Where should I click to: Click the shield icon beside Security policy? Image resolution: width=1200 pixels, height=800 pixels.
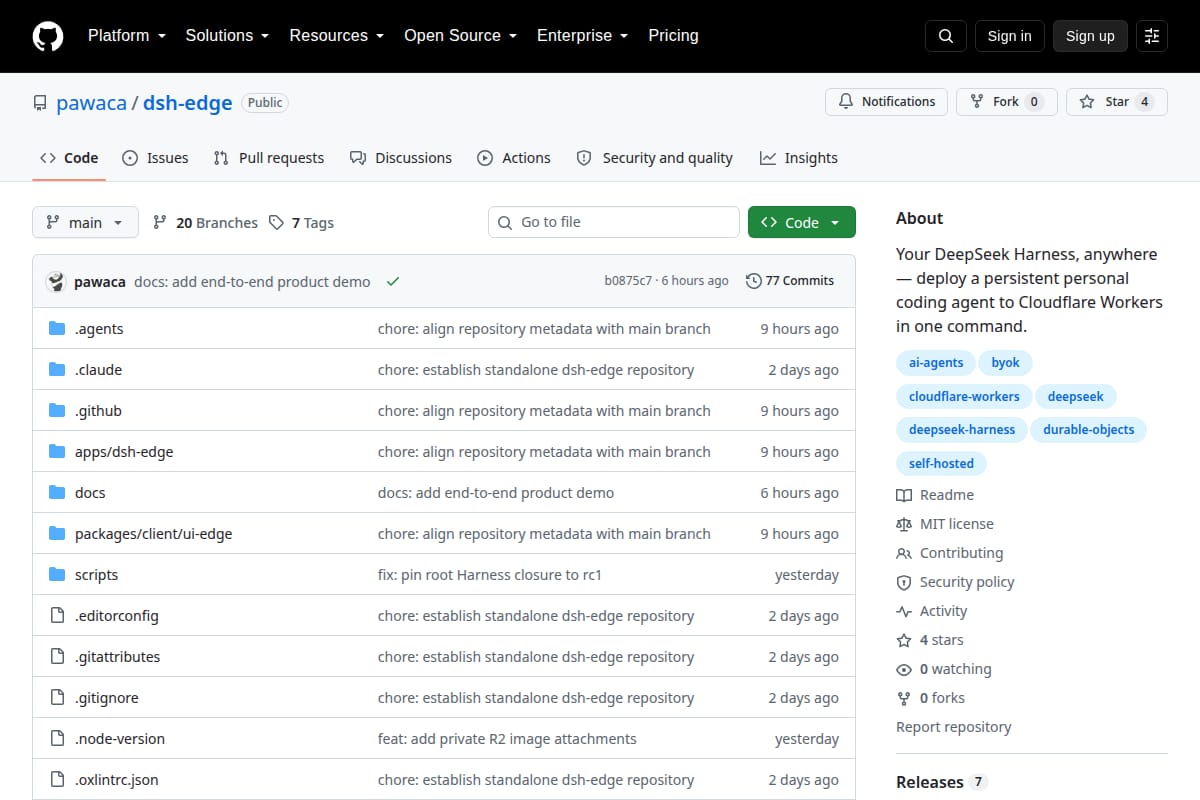click(904, 582)
